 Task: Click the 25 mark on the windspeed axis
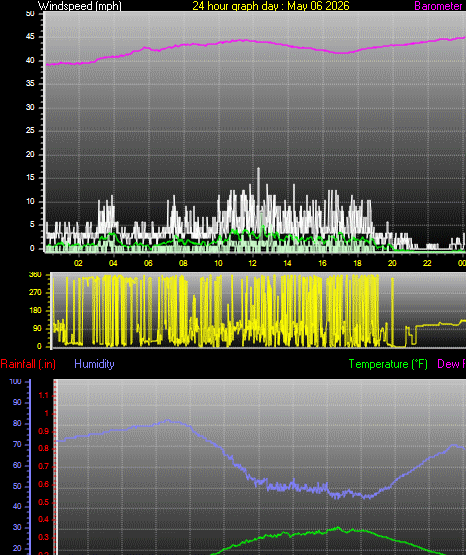pyautogui.click(x=30, y=131)
